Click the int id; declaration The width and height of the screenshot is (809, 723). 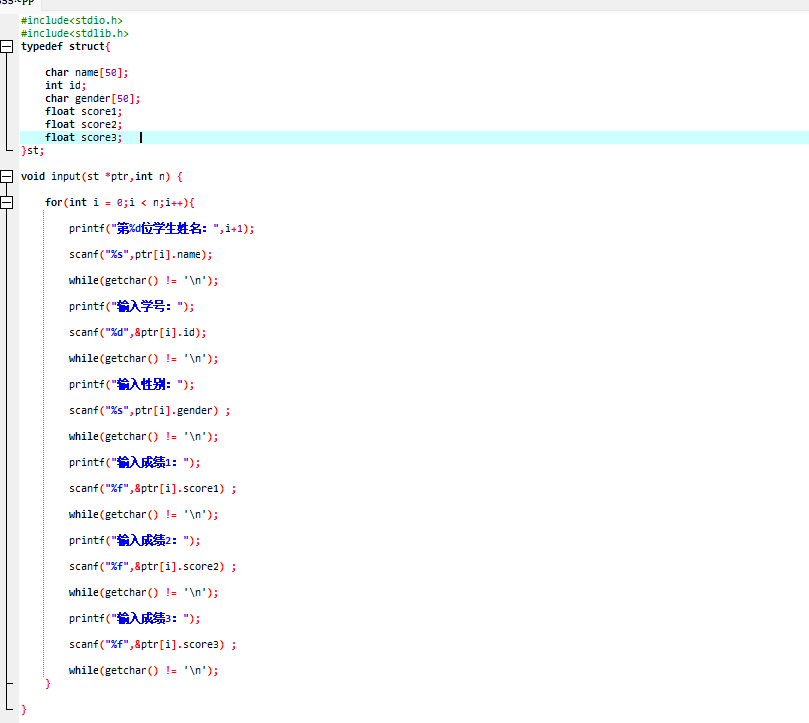[66, 86]
